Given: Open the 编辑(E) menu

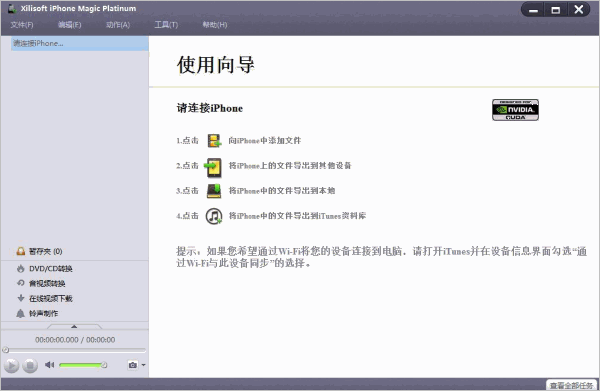Looking at the screenshot, I should [69, 25].
